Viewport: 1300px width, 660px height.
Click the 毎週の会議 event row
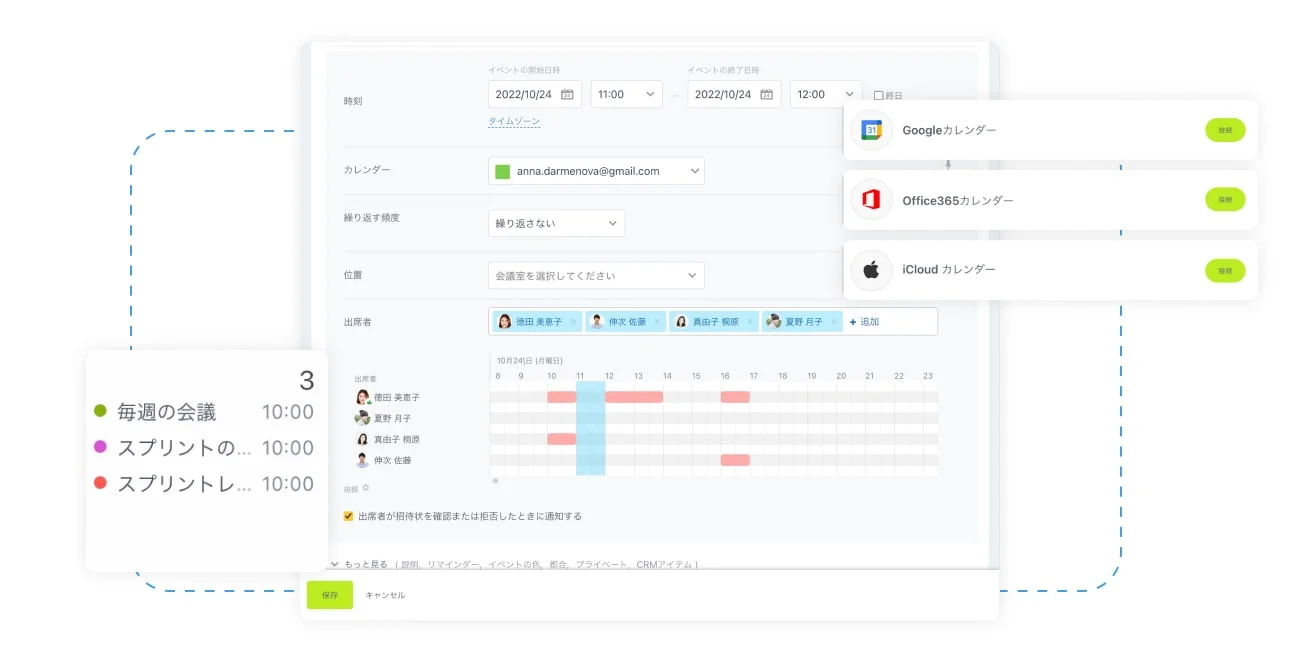tap(203, 411)
